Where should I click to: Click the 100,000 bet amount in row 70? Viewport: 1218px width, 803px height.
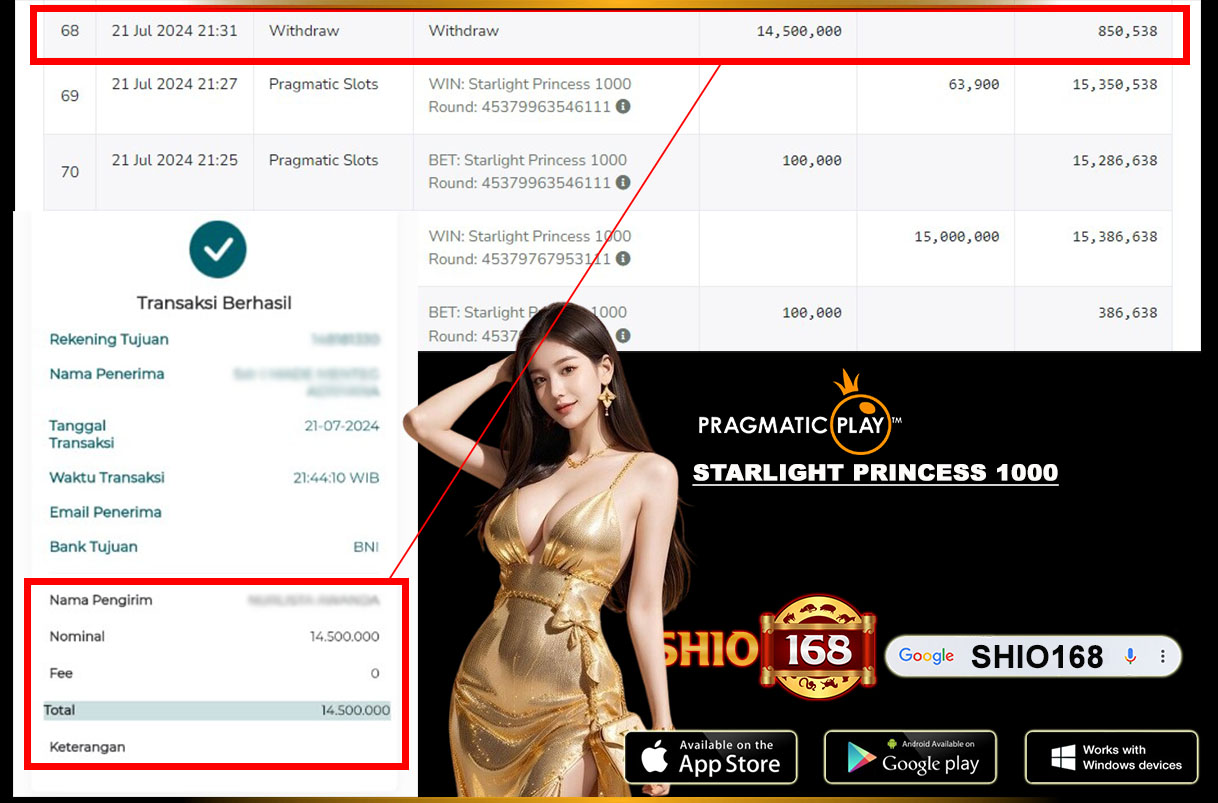(812, 161)
